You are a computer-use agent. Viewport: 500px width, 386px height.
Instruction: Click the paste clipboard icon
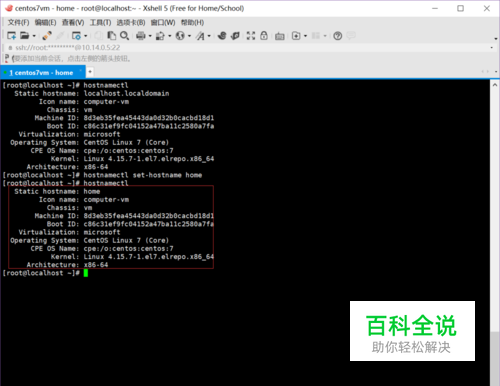tap(112, 35)
